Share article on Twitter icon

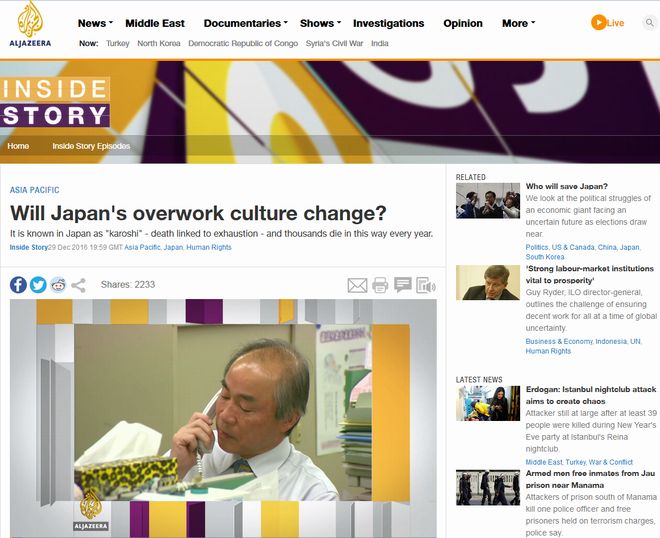pos(38,285)
